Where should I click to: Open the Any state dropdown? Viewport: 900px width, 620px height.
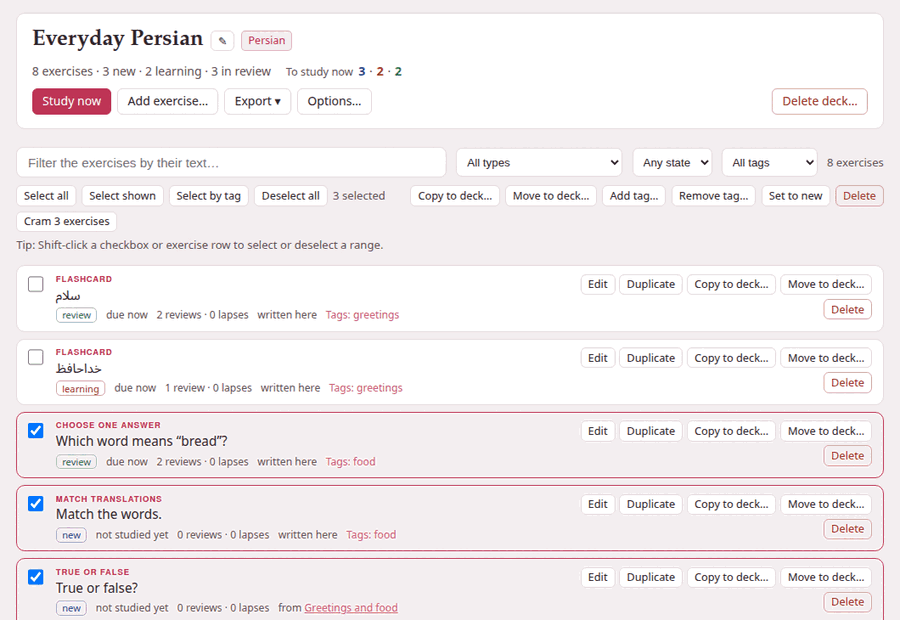click(x=672, y=163)
